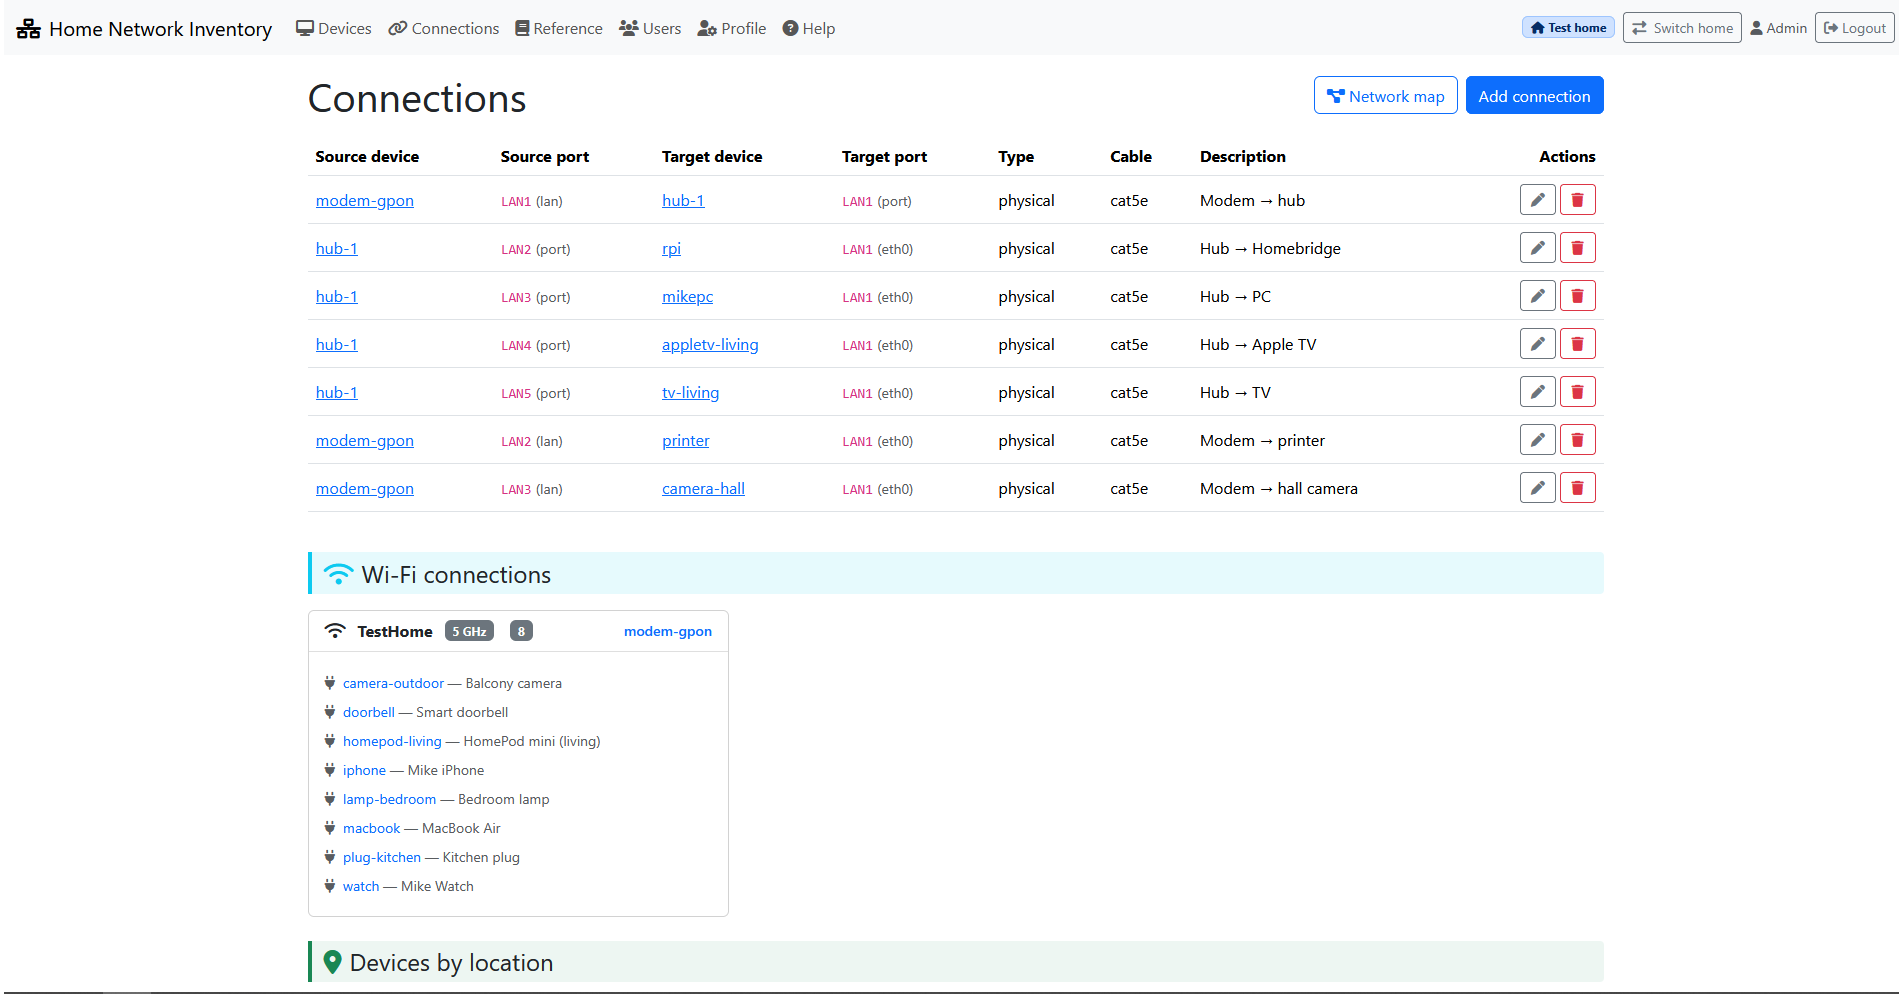Open the camera-hall device link

[x=703, y=488]
